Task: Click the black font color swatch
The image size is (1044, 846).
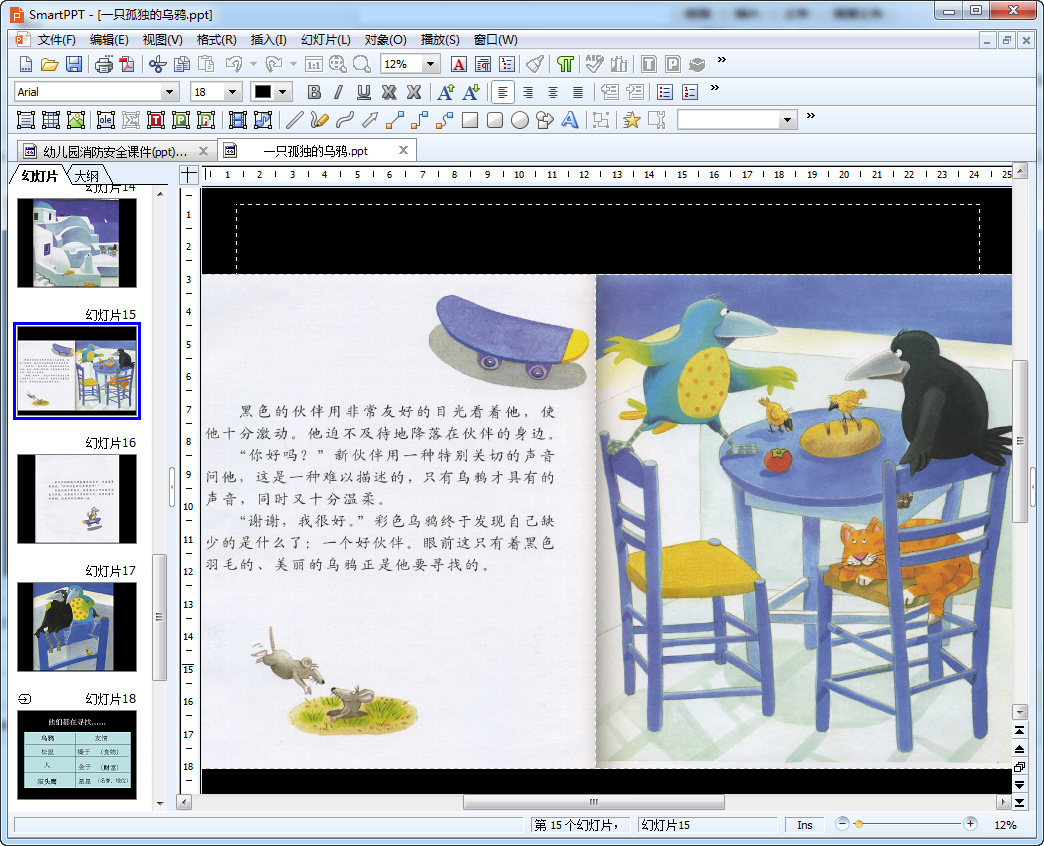Action: (263, 92)
